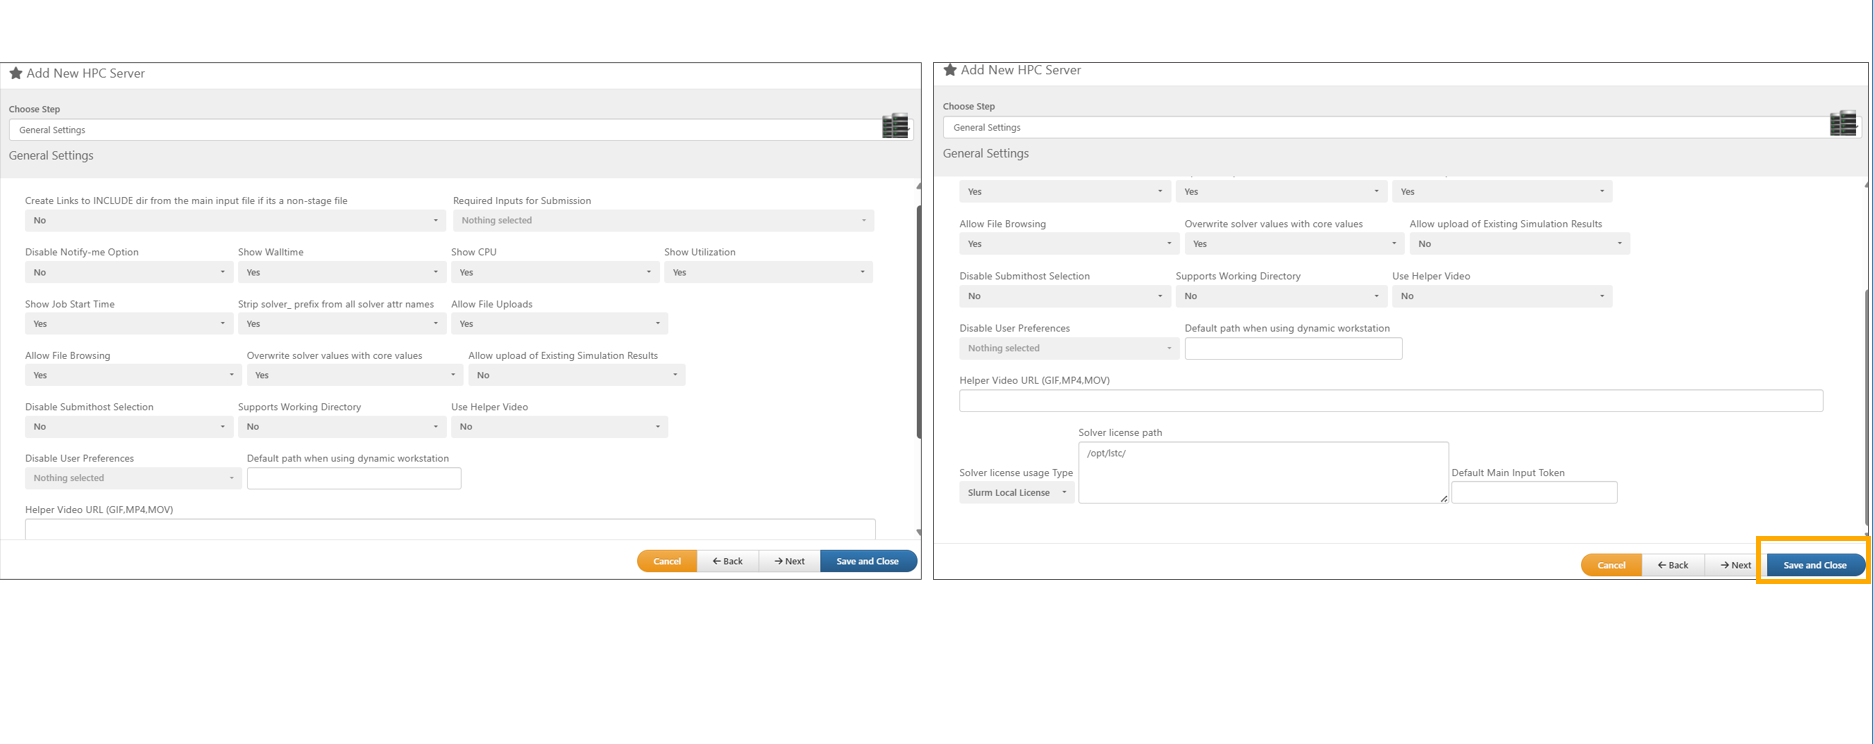Expand the Show CPU dropdown
Image resolution: width=1873 pixels, height=744 pixels.
(x=554, y=272)
